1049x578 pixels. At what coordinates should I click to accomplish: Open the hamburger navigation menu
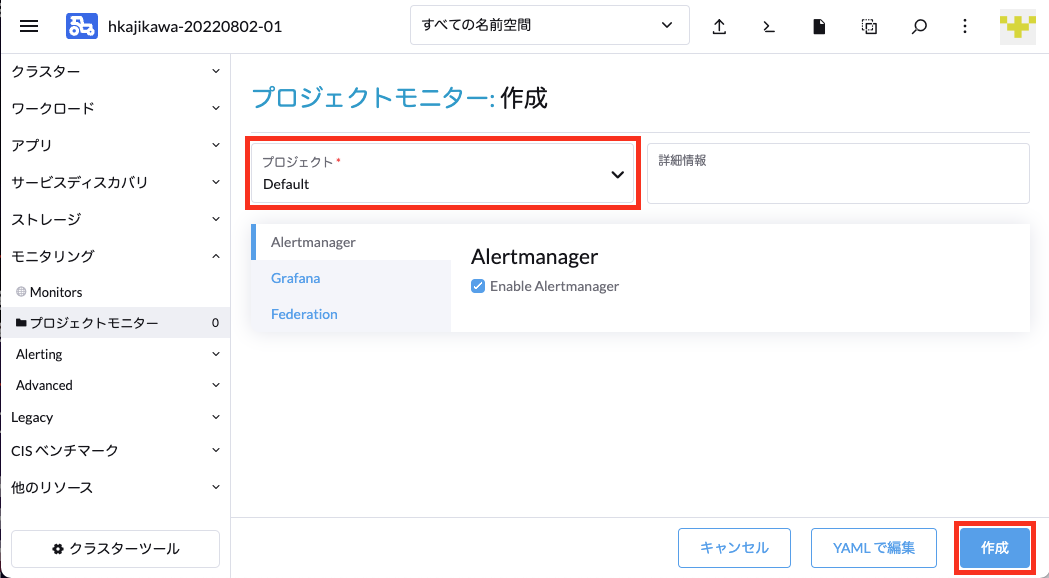pyautogui.click(x=29, y=26)
